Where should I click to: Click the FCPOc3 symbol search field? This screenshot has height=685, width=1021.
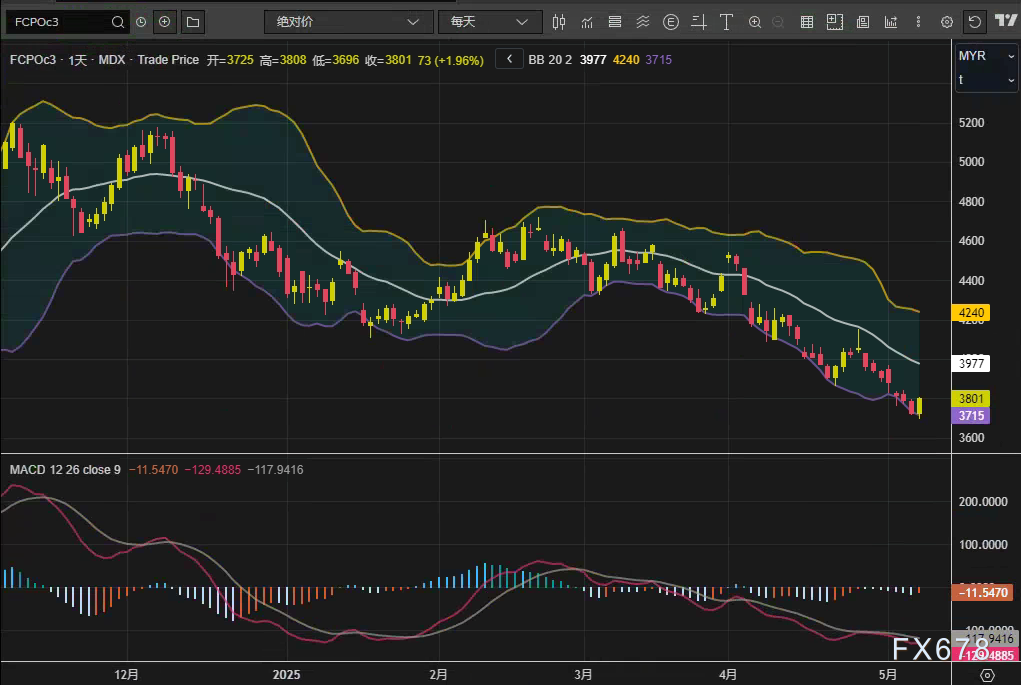tap(60, 21)
